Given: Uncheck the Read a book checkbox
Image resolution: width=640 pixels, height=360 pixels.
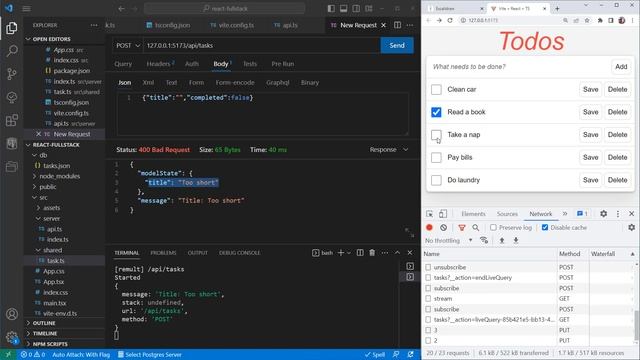Looking at the screenshot, I should pos(436,112).
